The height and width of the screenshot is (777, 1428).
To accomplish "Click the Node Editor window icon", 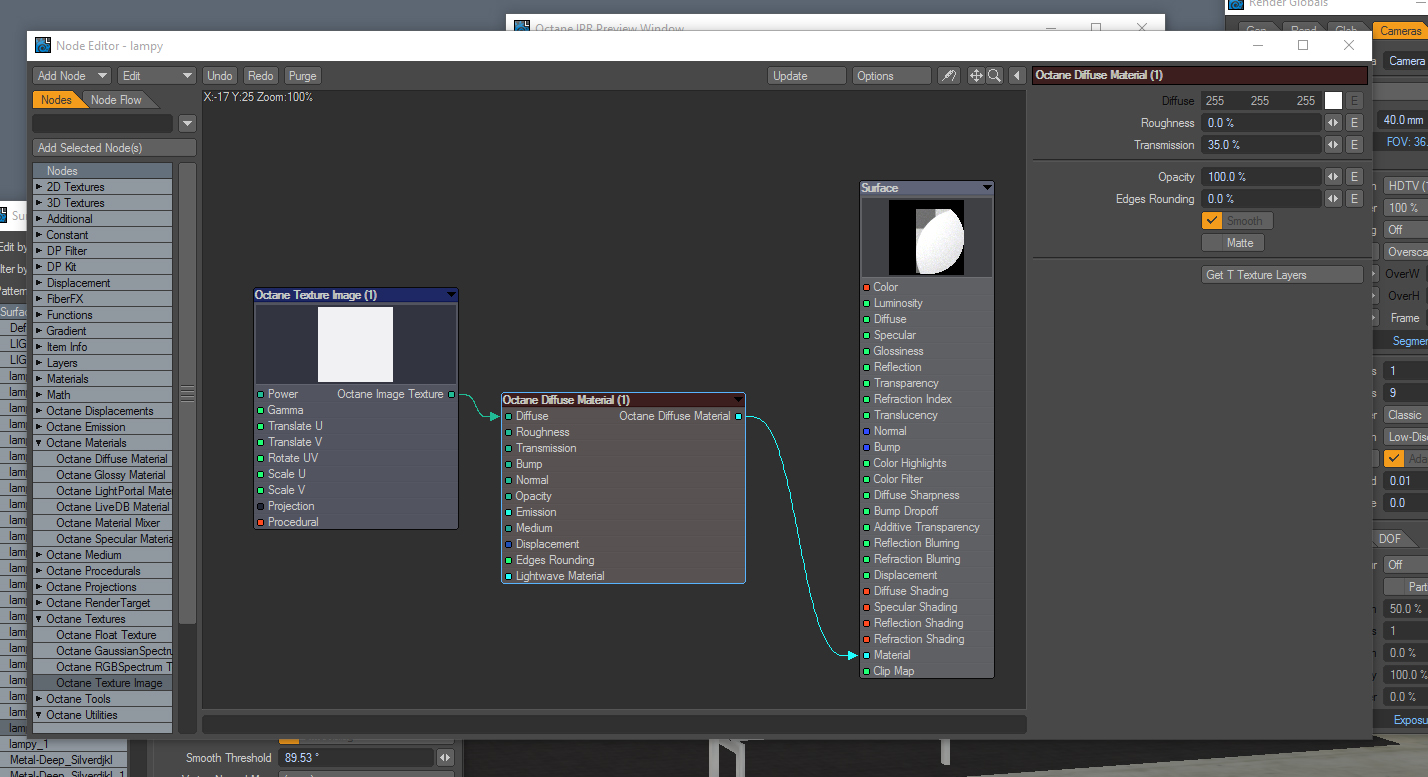I will pyautogui.click(x=43, y=45).
